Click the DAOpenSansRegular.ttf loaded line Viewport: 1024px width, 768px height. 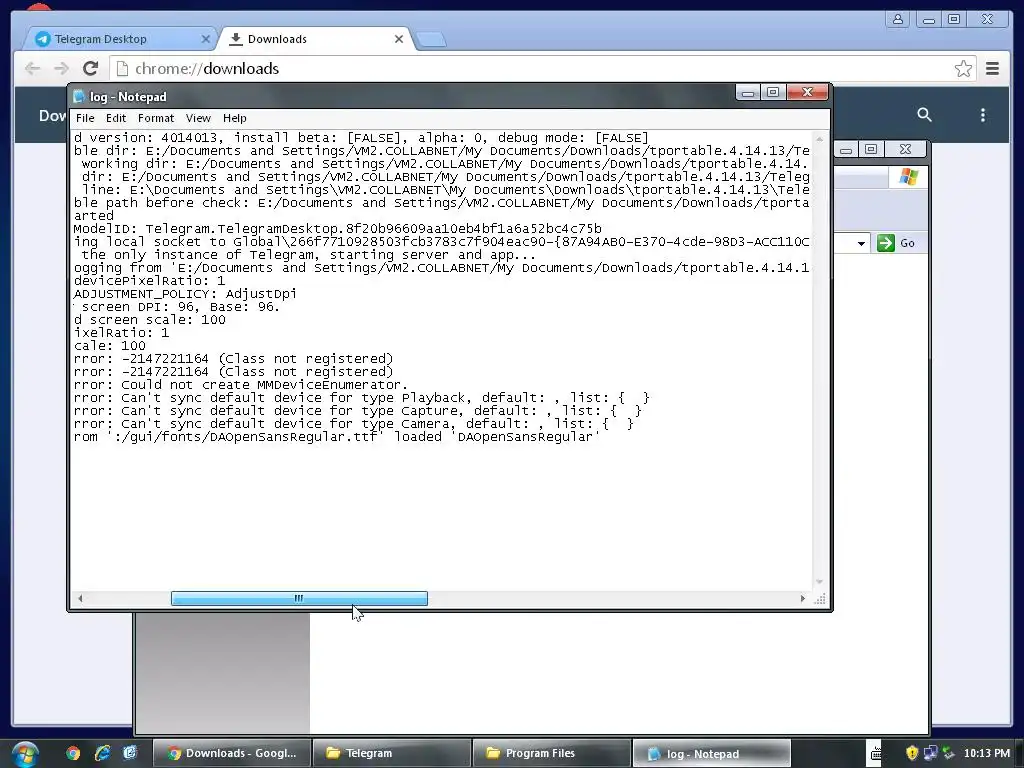pos(337,437)
